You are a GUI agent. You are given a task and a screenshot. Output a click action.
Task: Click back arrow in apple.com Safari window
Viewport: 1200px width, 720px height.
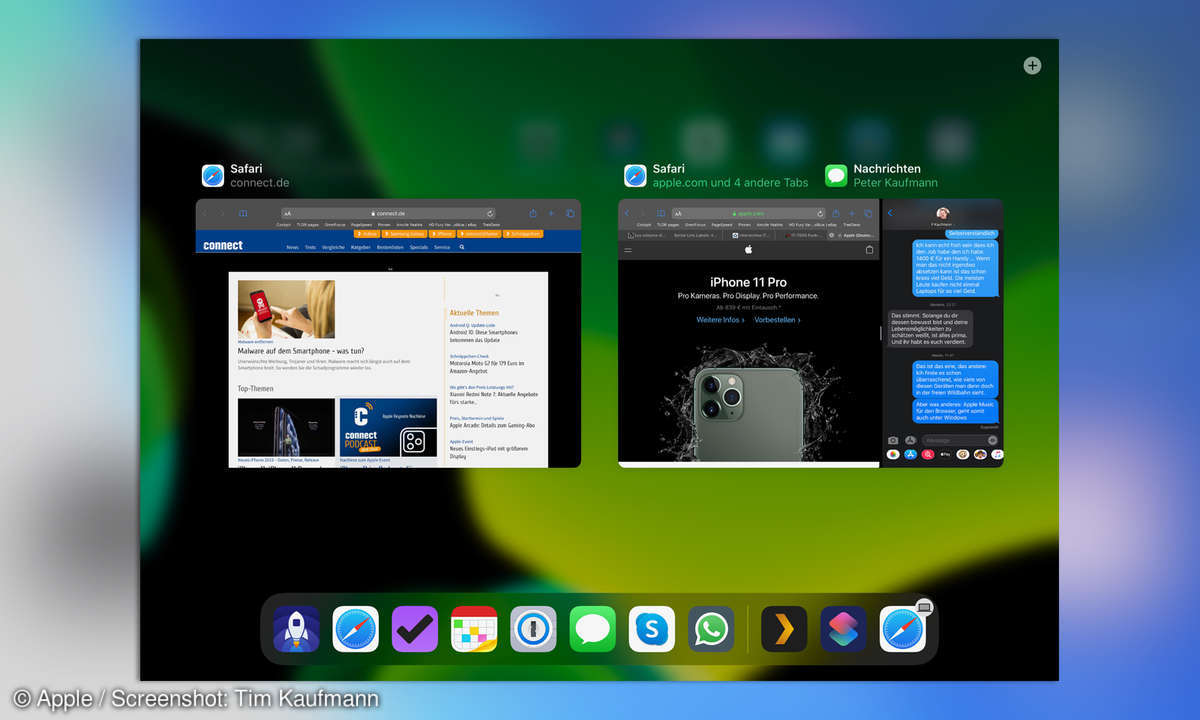click(627, 213)
